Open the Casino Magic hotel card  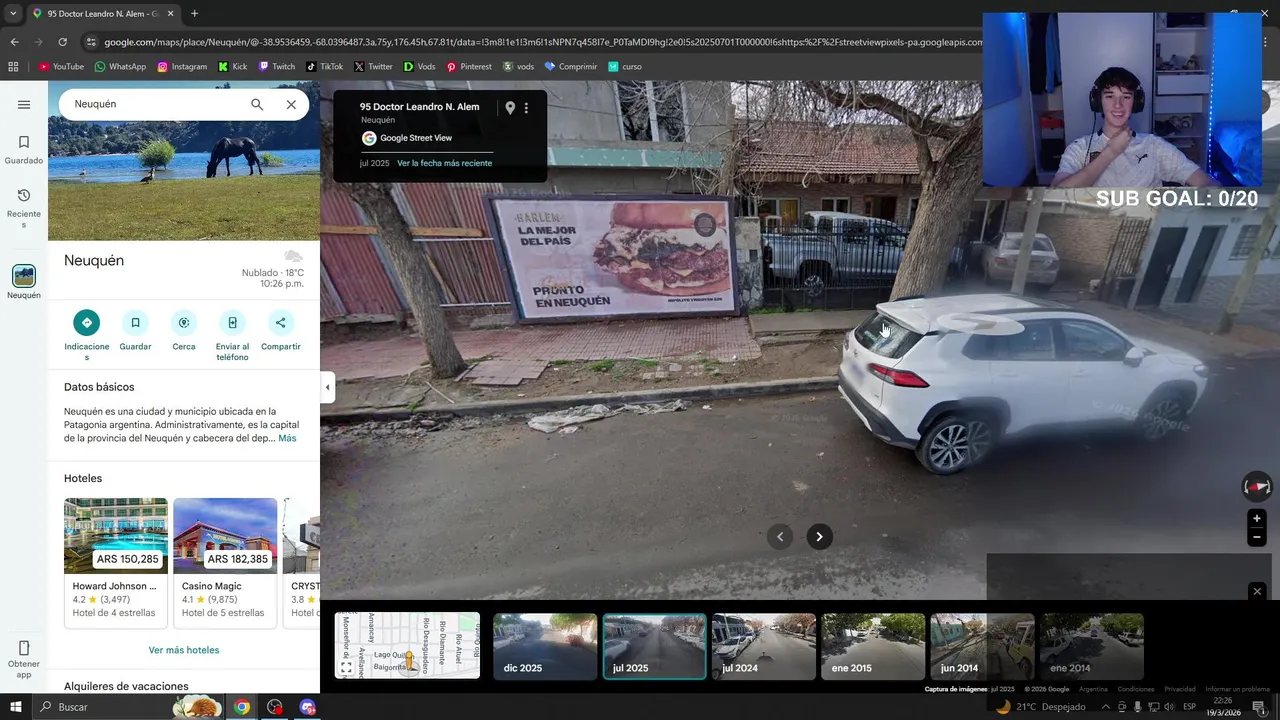[225, 562]
